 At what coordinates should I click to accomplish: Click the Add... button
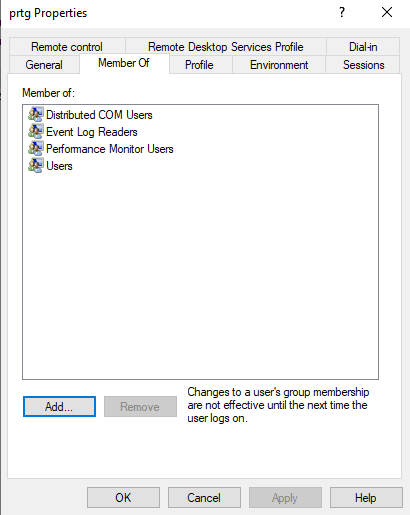coord(59,407)
